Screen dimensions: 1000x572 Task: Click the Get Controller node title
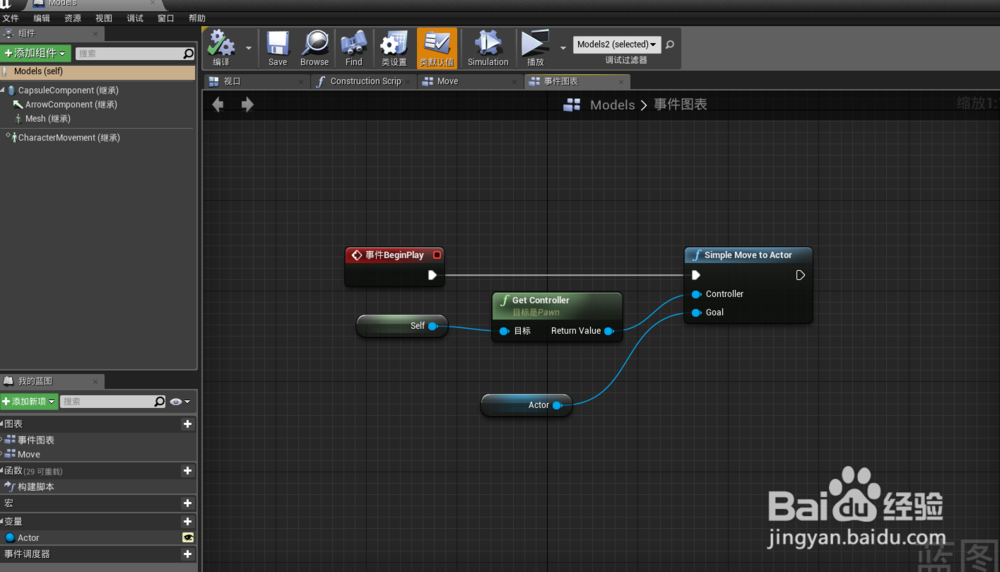tap(540, 300)
